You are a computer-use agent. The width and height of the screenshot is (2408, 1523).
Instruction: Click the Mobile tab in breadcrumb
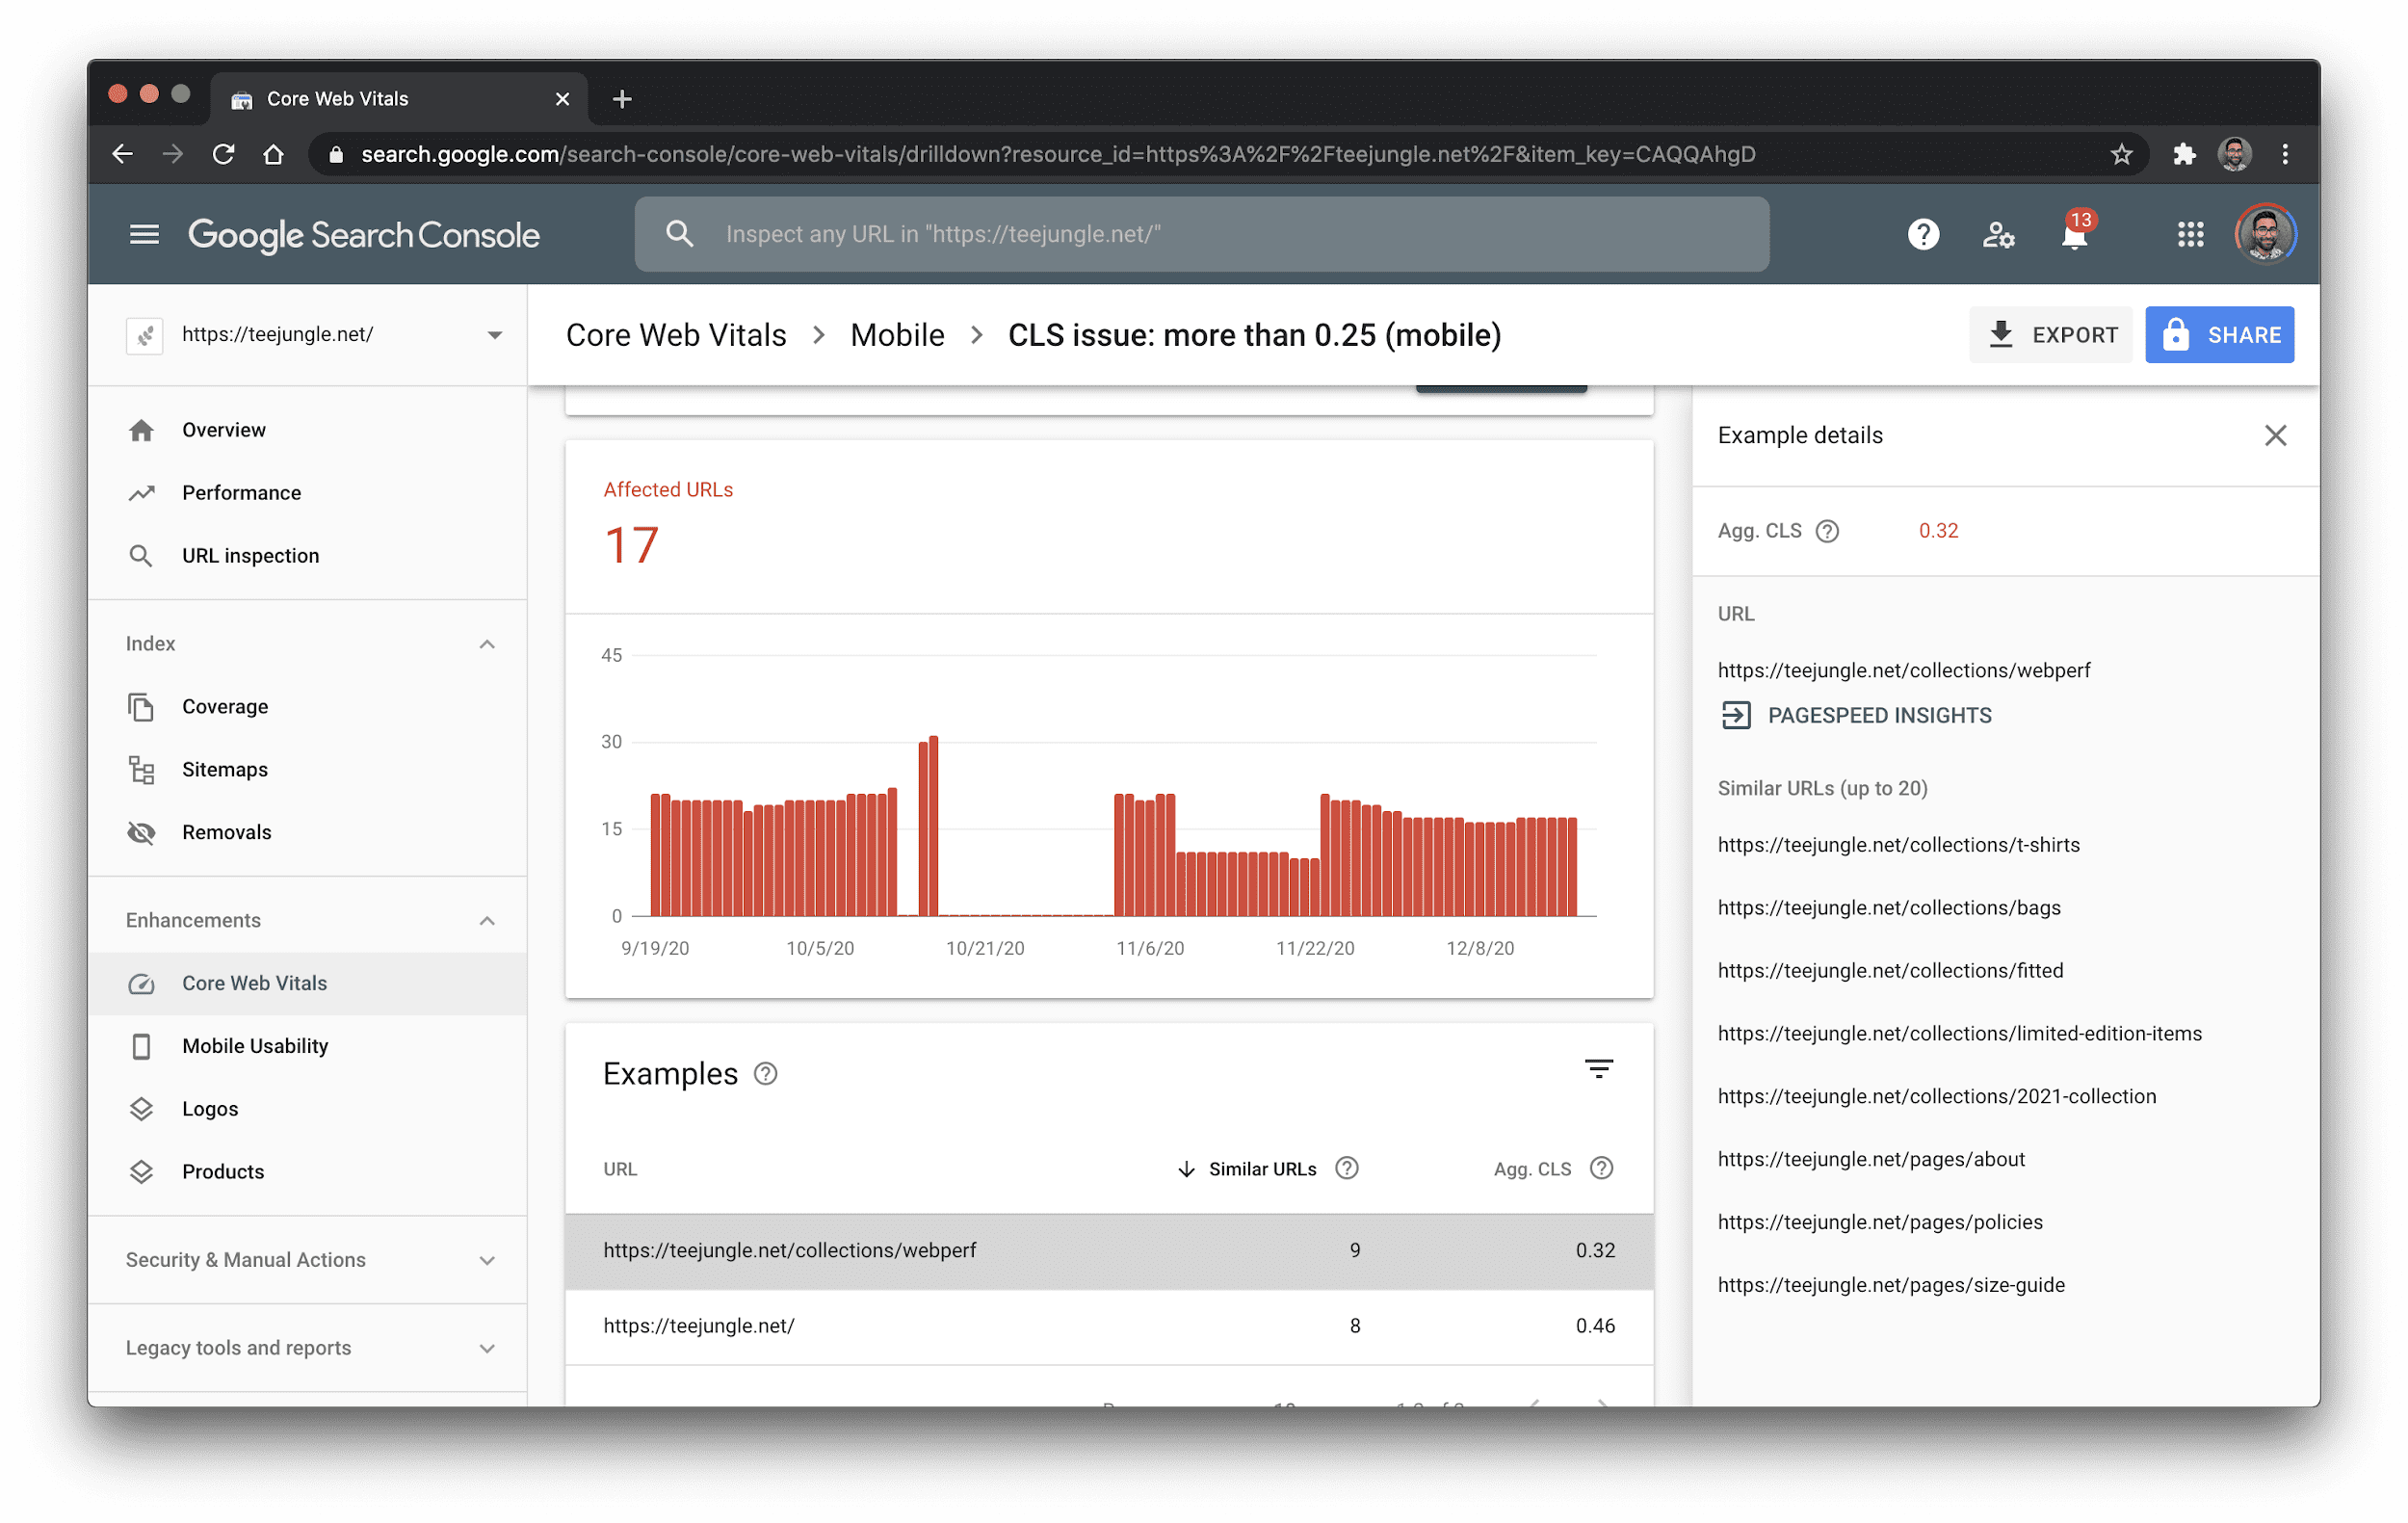click(895, 335)
